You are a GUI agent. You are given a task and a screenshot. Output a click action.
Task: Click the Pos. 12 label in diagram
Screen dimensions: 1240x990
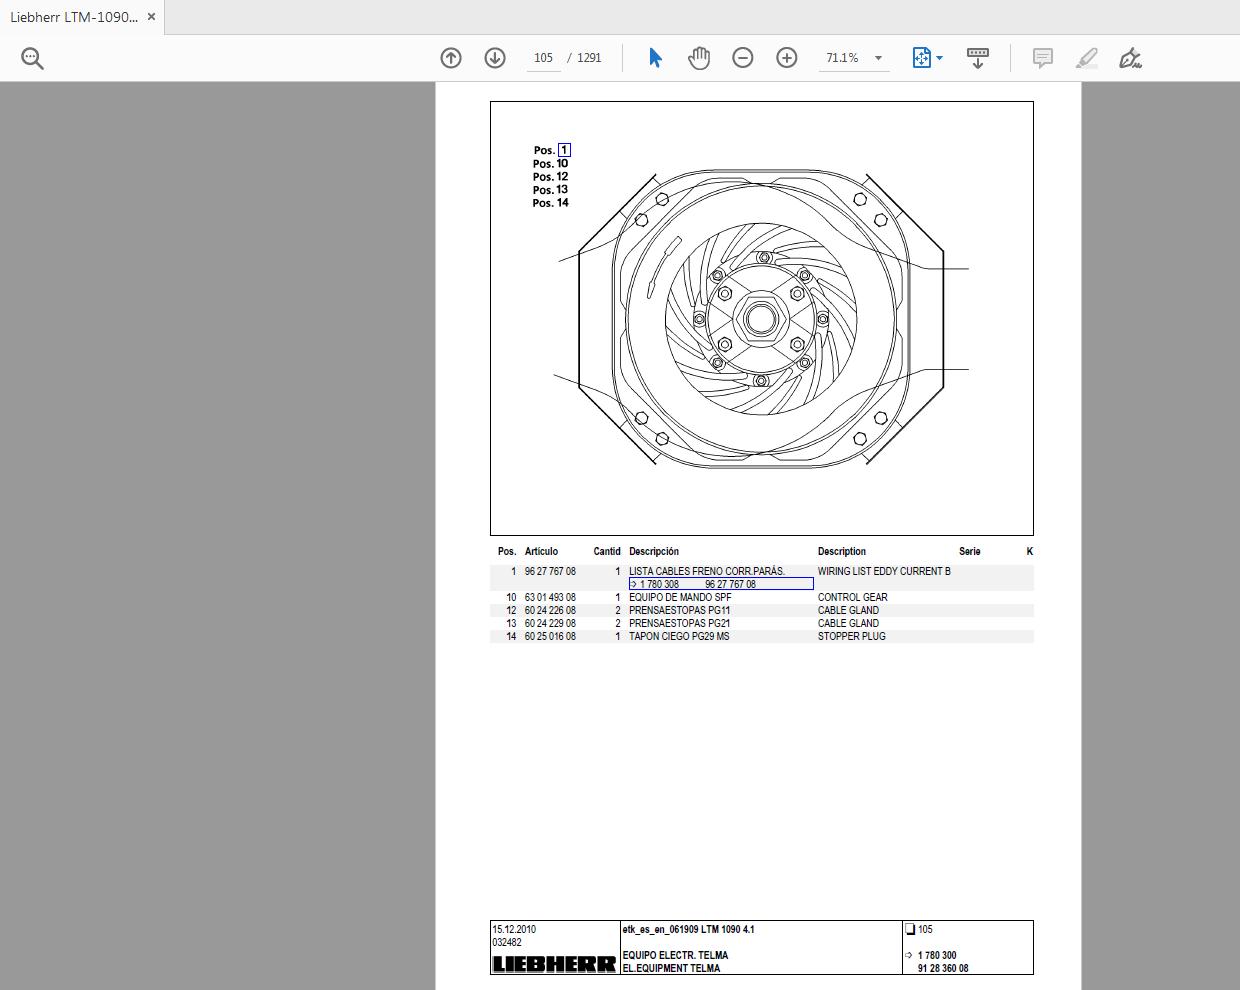click(551, 177)
